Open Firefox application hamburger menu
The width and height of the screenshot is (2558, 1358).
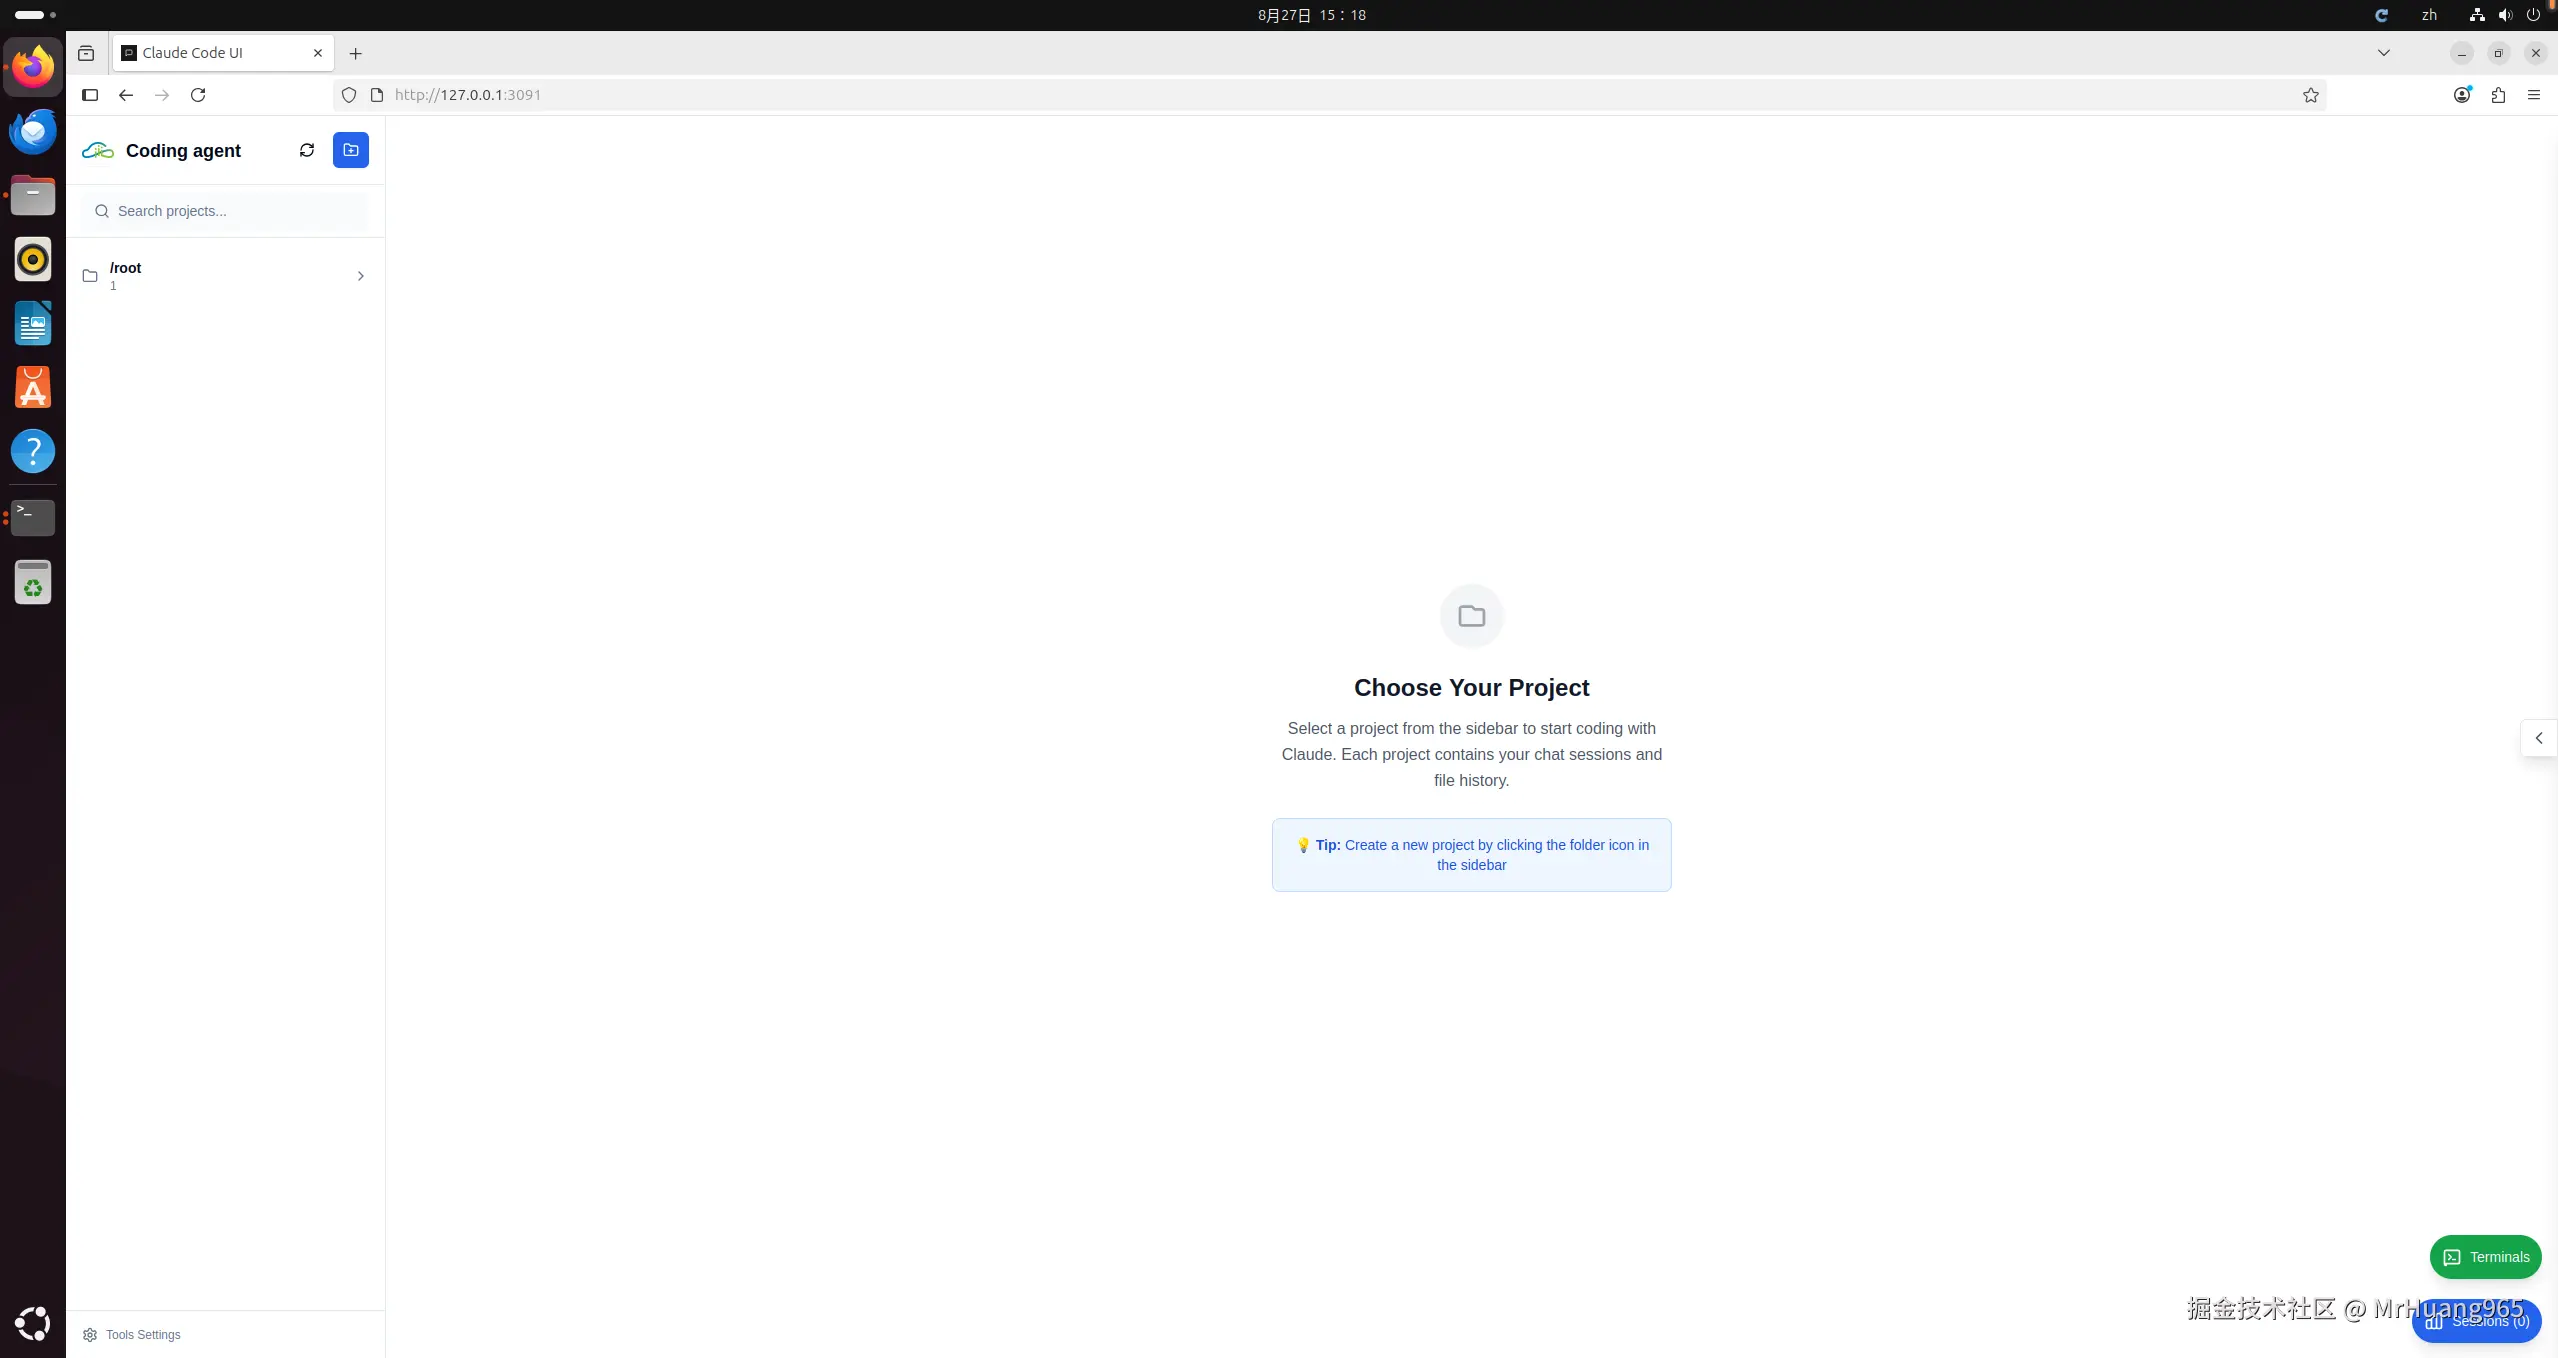[x=2533, y=95]
